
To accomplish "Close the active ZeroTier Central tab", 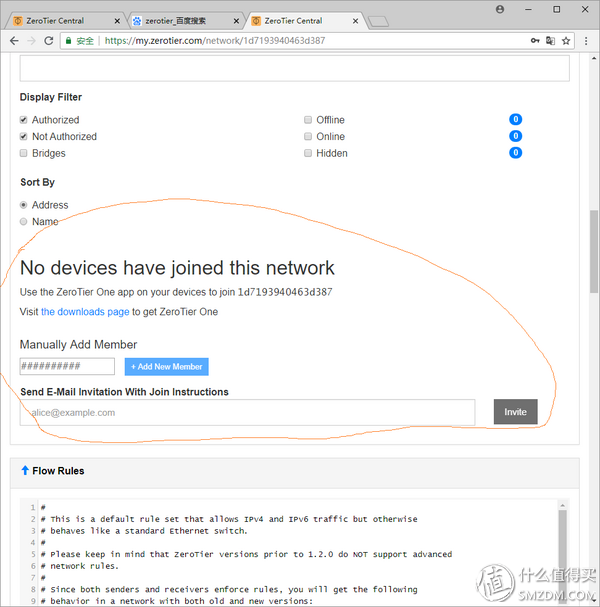I will (355, 21).
